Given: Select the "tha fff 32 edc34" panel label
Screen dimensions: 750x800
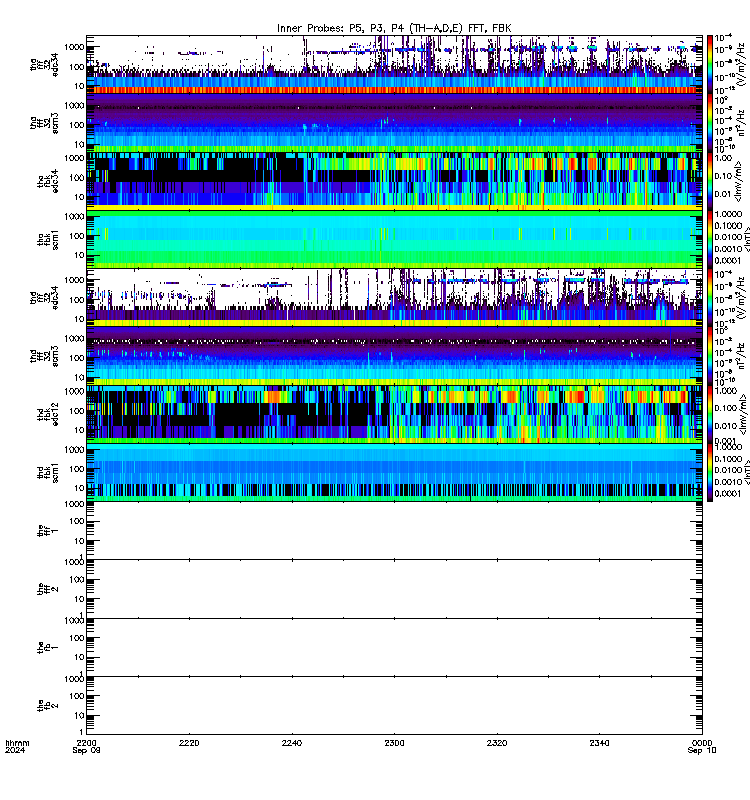Looking at the screenshot, I should (x=44, y=65).
